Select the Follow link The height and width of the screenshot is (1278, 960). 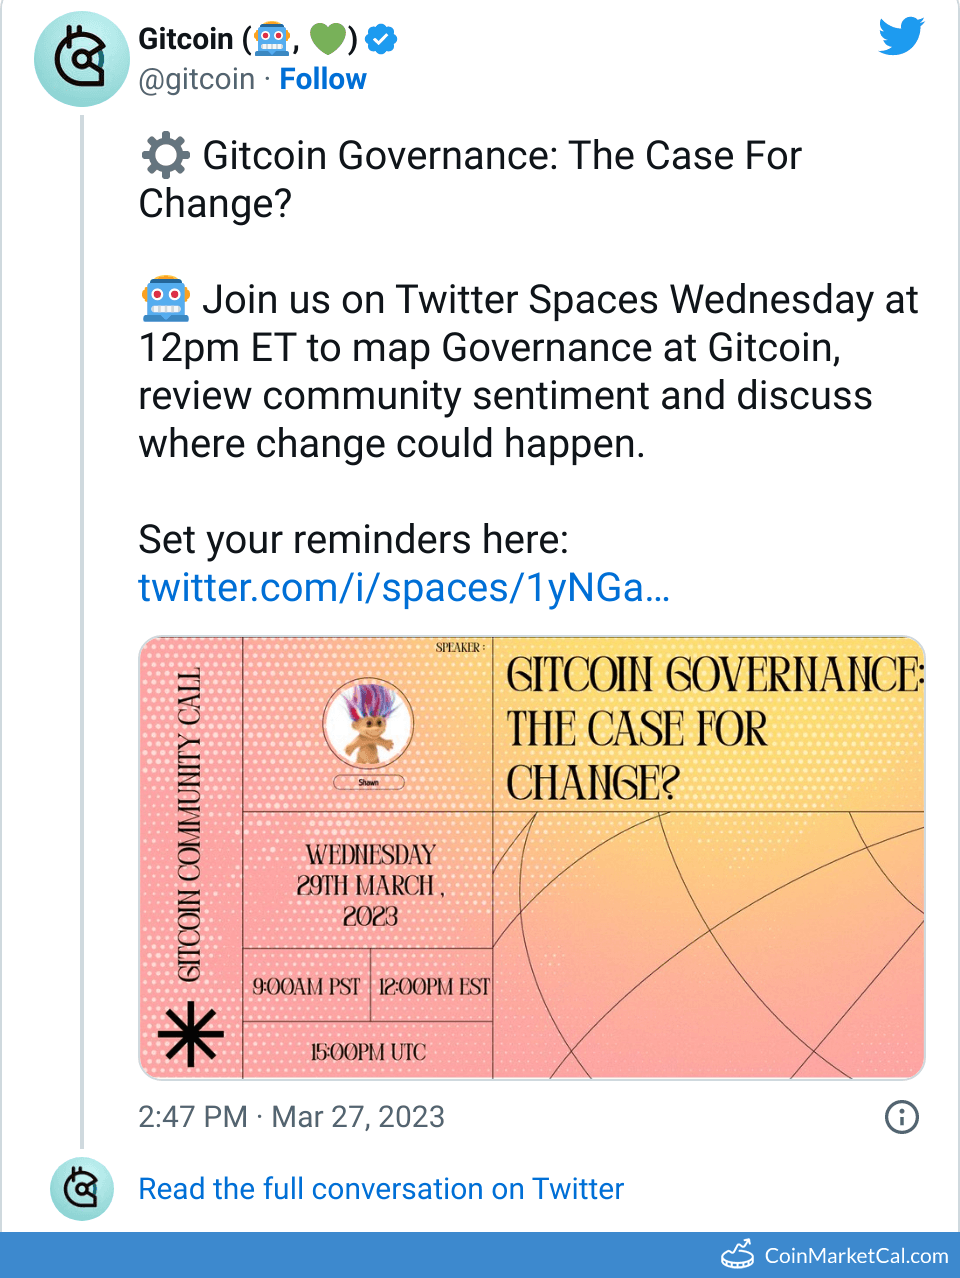[323, 79]
